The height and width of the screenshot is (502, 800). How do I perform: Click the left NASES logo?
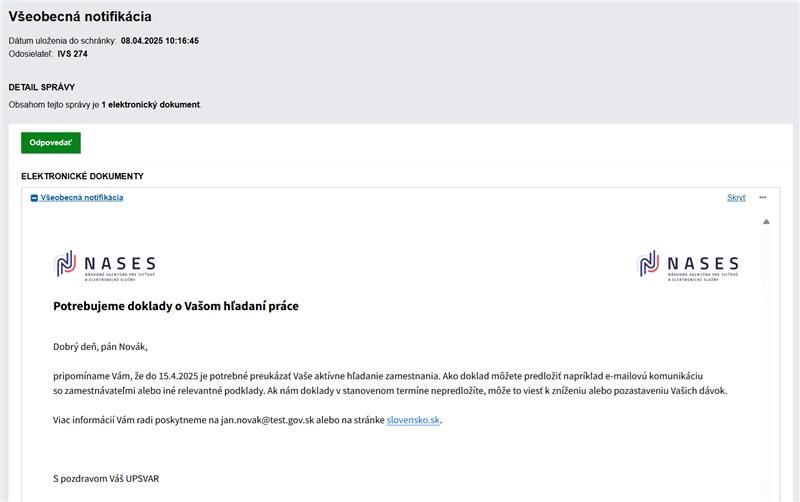[105, 265]
